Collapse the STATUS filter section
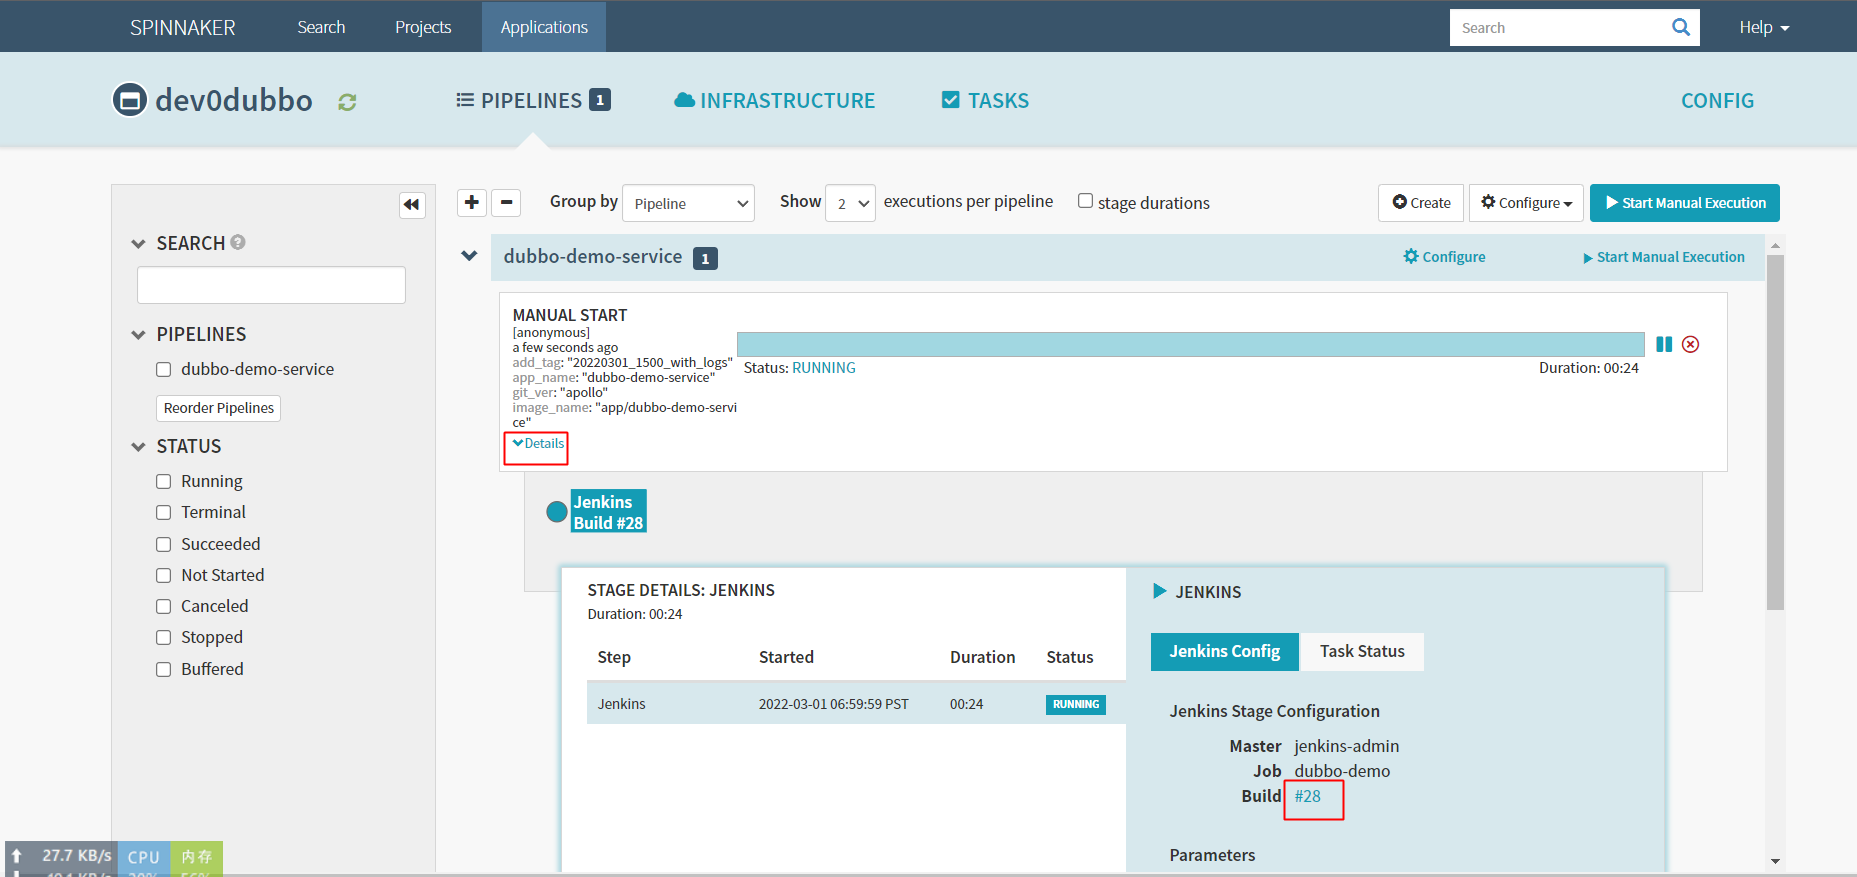The height and width of the screenshot is (877, 1857). point(138,447)
